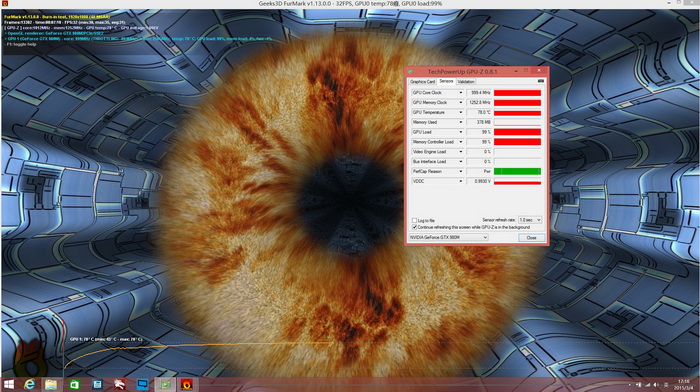Select the GPU-Z taskbar icon
This screenshot has width=700, height=392.
click(x=165, y=384)
